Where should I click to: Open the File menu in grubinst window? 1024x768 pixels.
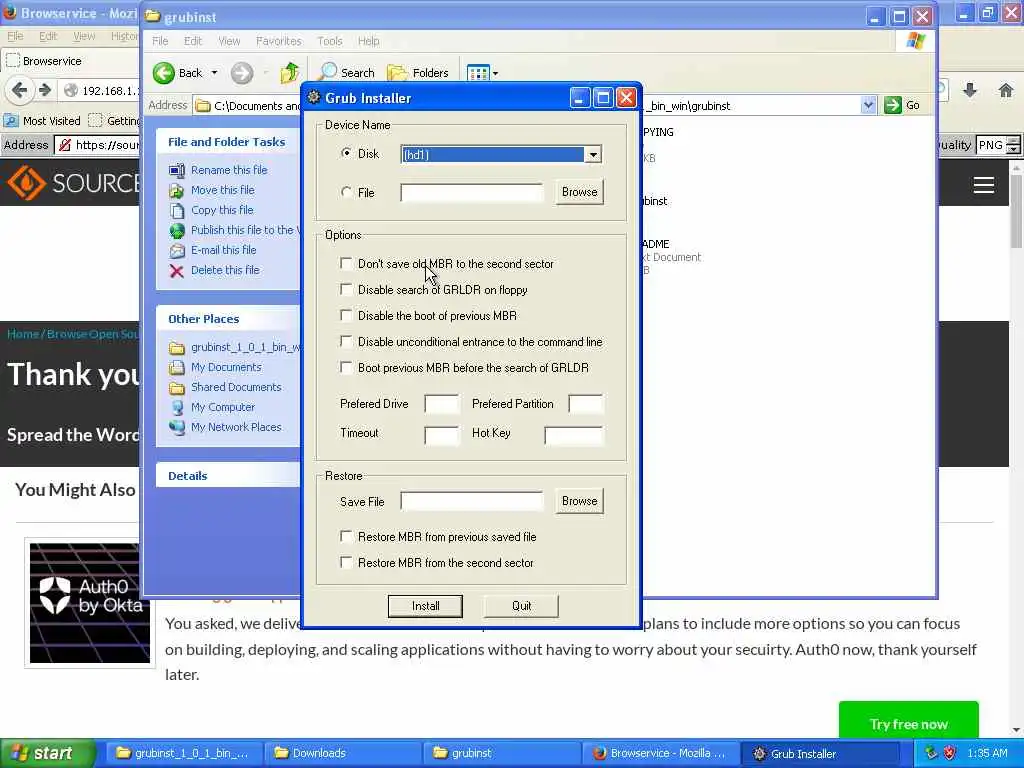pyautogui.click(x=160, y=41)
